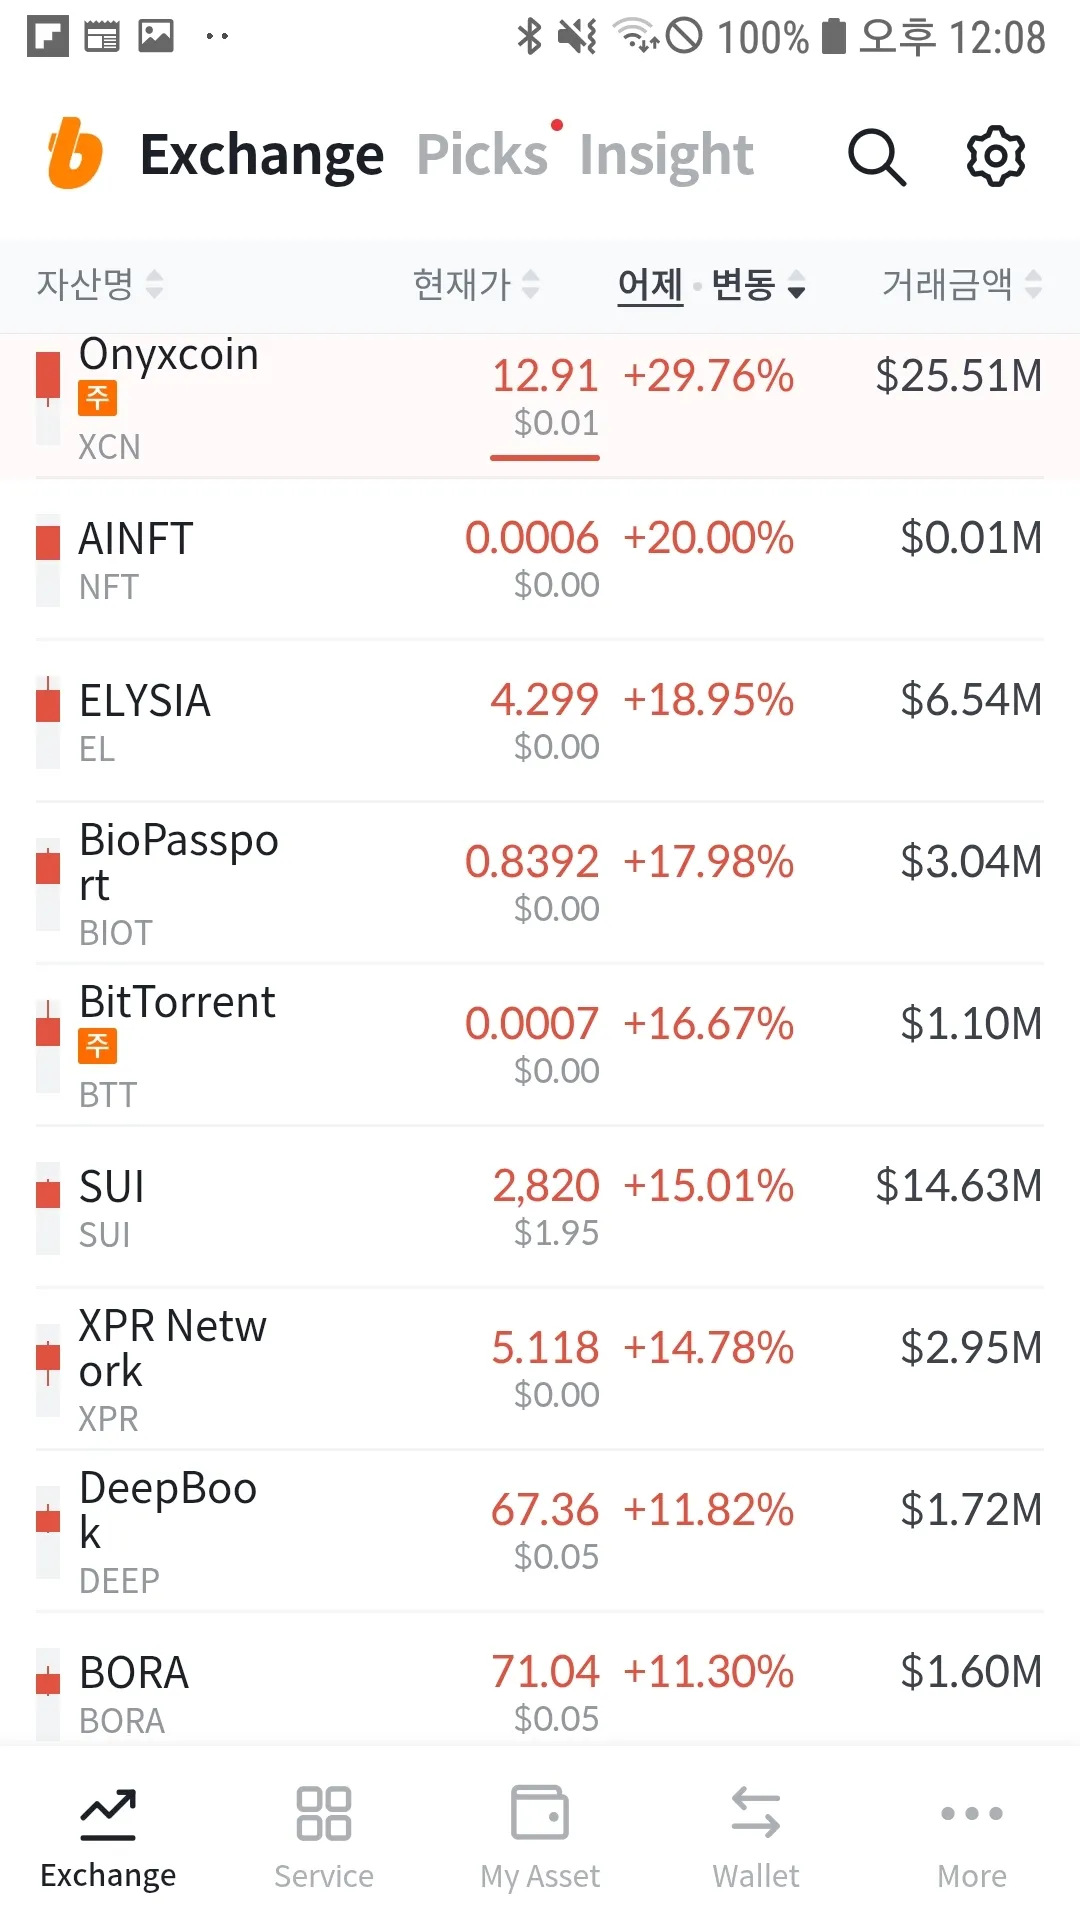
Task: Tap Onyxcoin candlestick mini chart
Action: [47, 398]
